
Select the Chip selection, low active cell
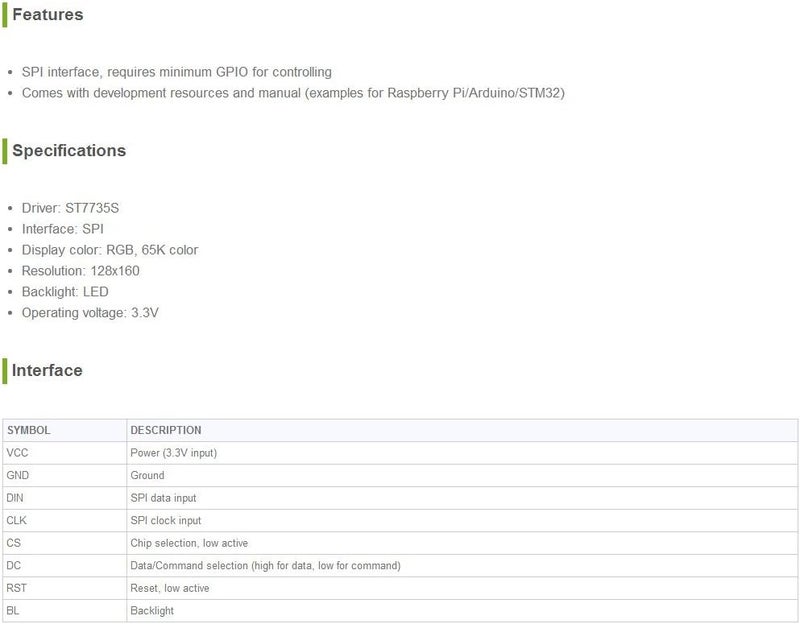point(189,543)
